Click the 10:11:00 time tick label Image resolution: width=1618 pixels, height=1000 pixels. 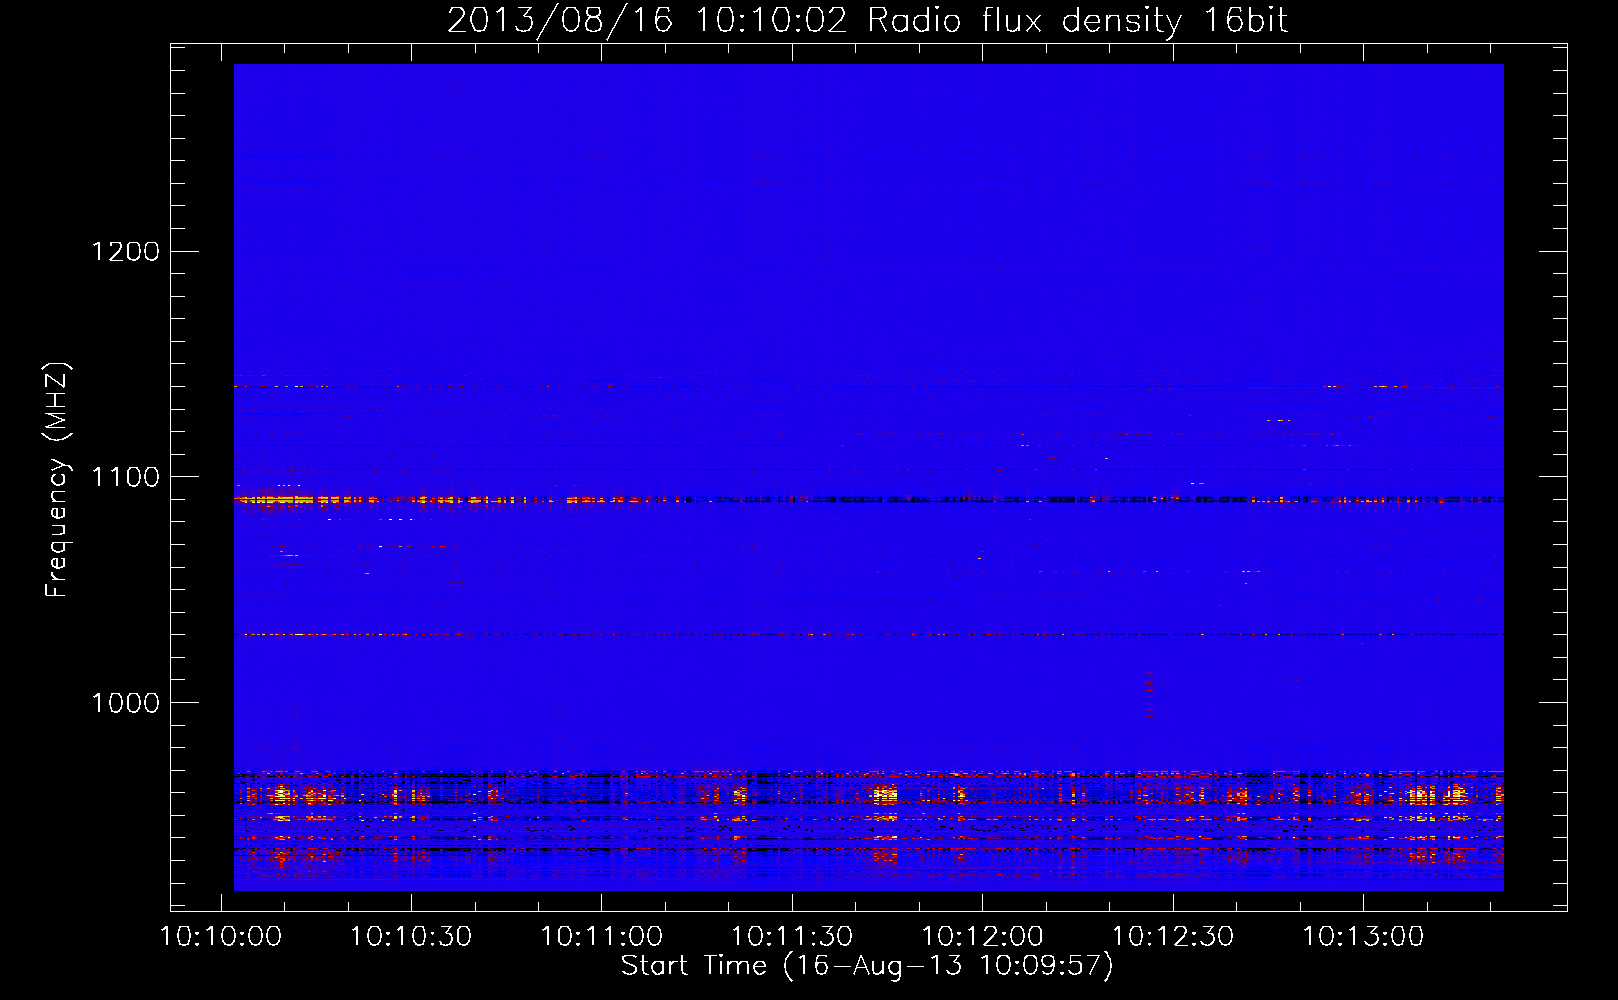[602, 937]
